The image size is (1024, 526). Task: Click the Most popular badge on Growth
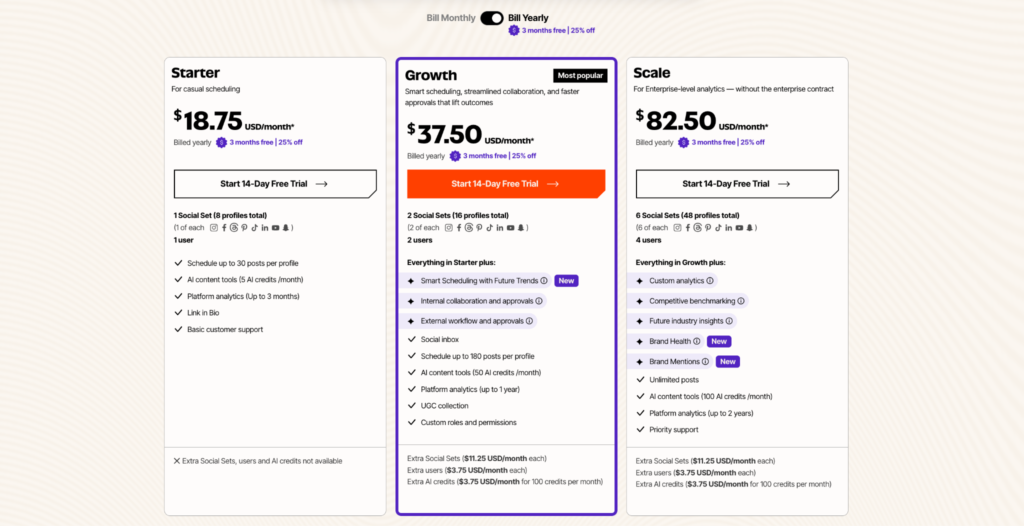tap(580, 75)
